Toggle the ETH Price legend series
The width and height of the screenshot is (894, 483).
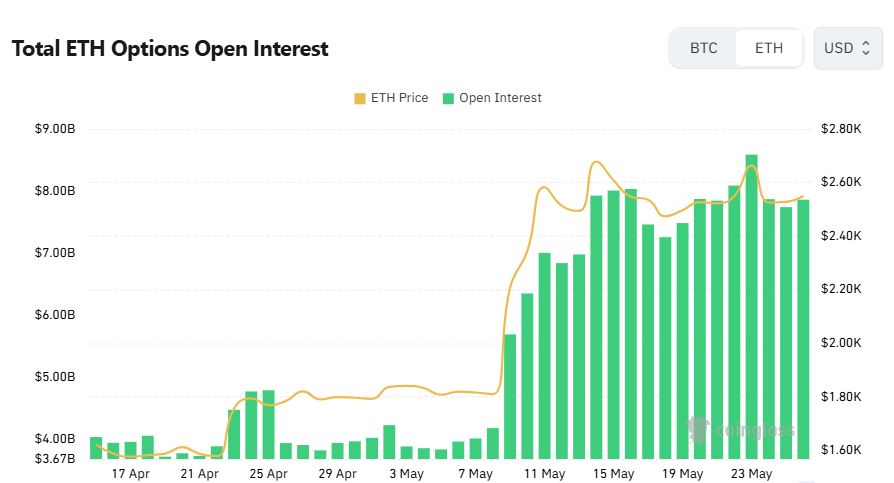391,98
